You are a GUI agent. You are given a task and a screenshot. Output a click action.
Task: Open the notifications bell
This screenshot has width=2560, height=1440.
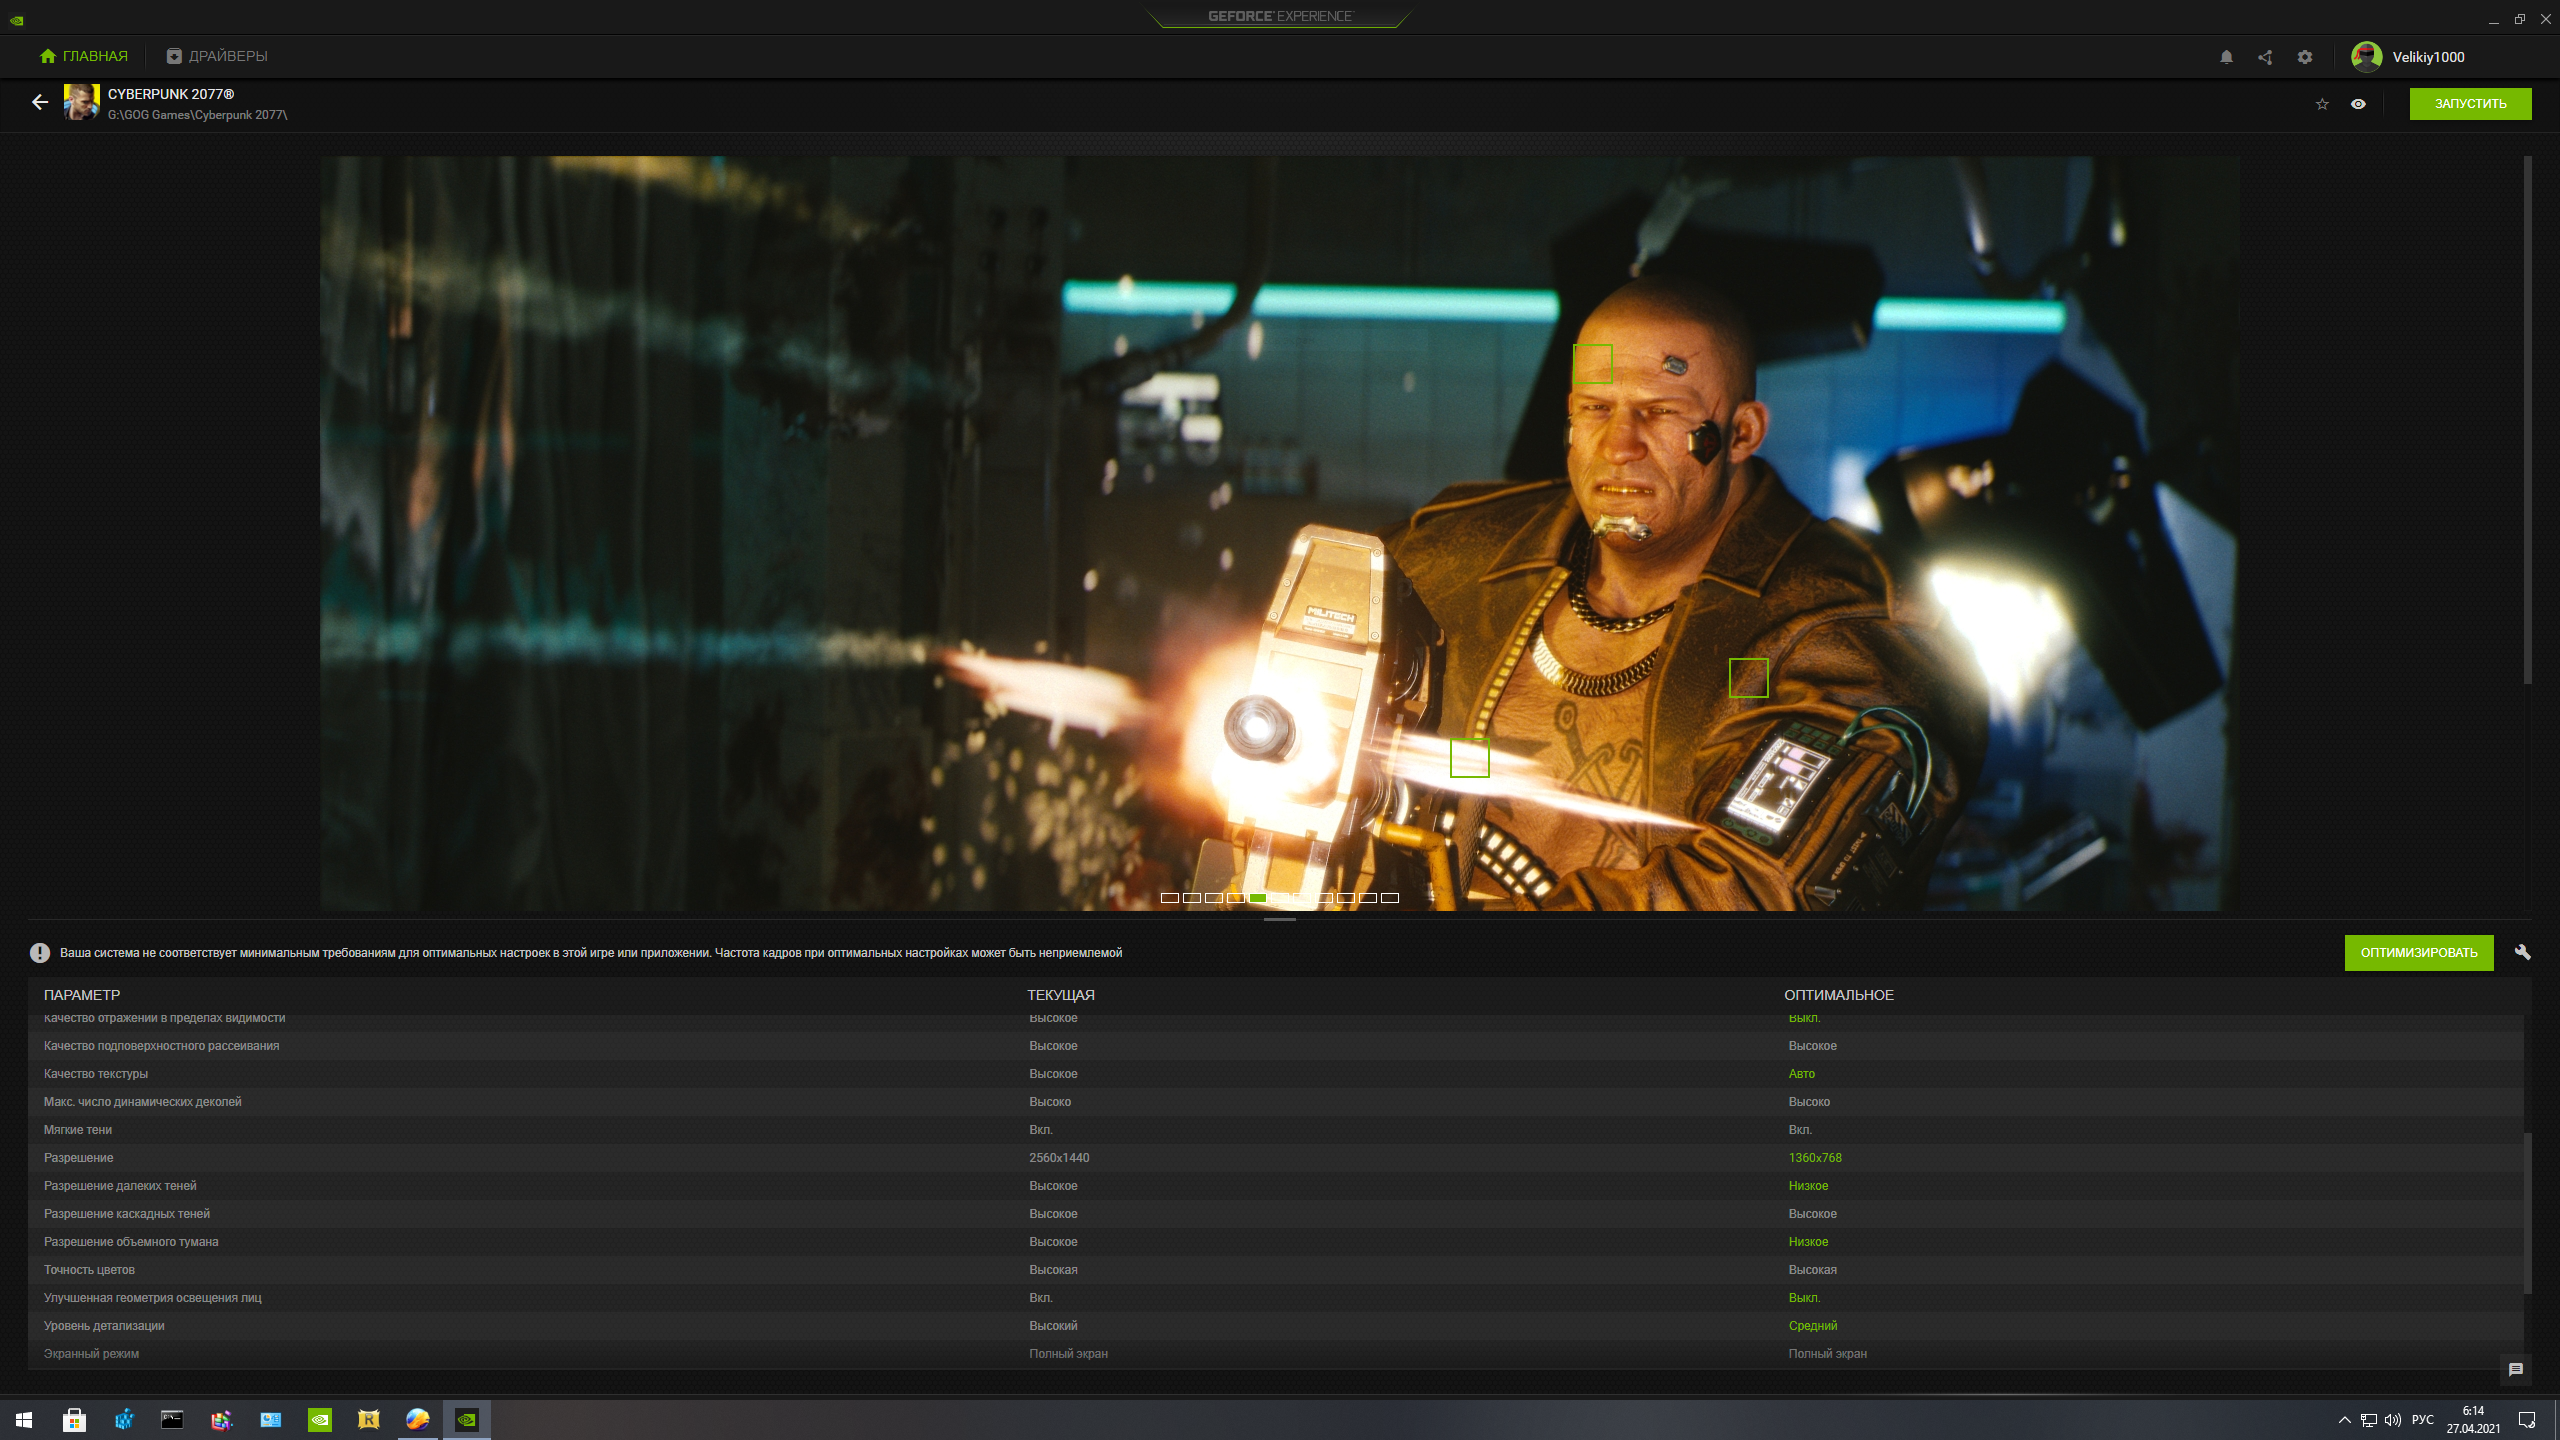click(x=2226, y=57)
